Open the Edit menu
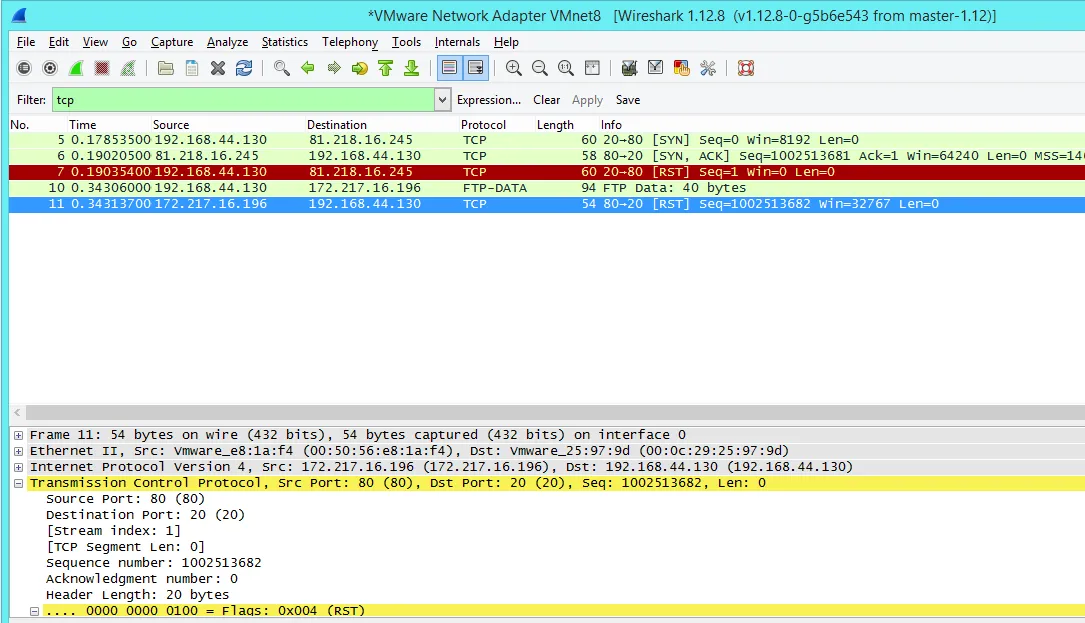The width and height of the screenshot is (1085, 623). tap(59, 42)
